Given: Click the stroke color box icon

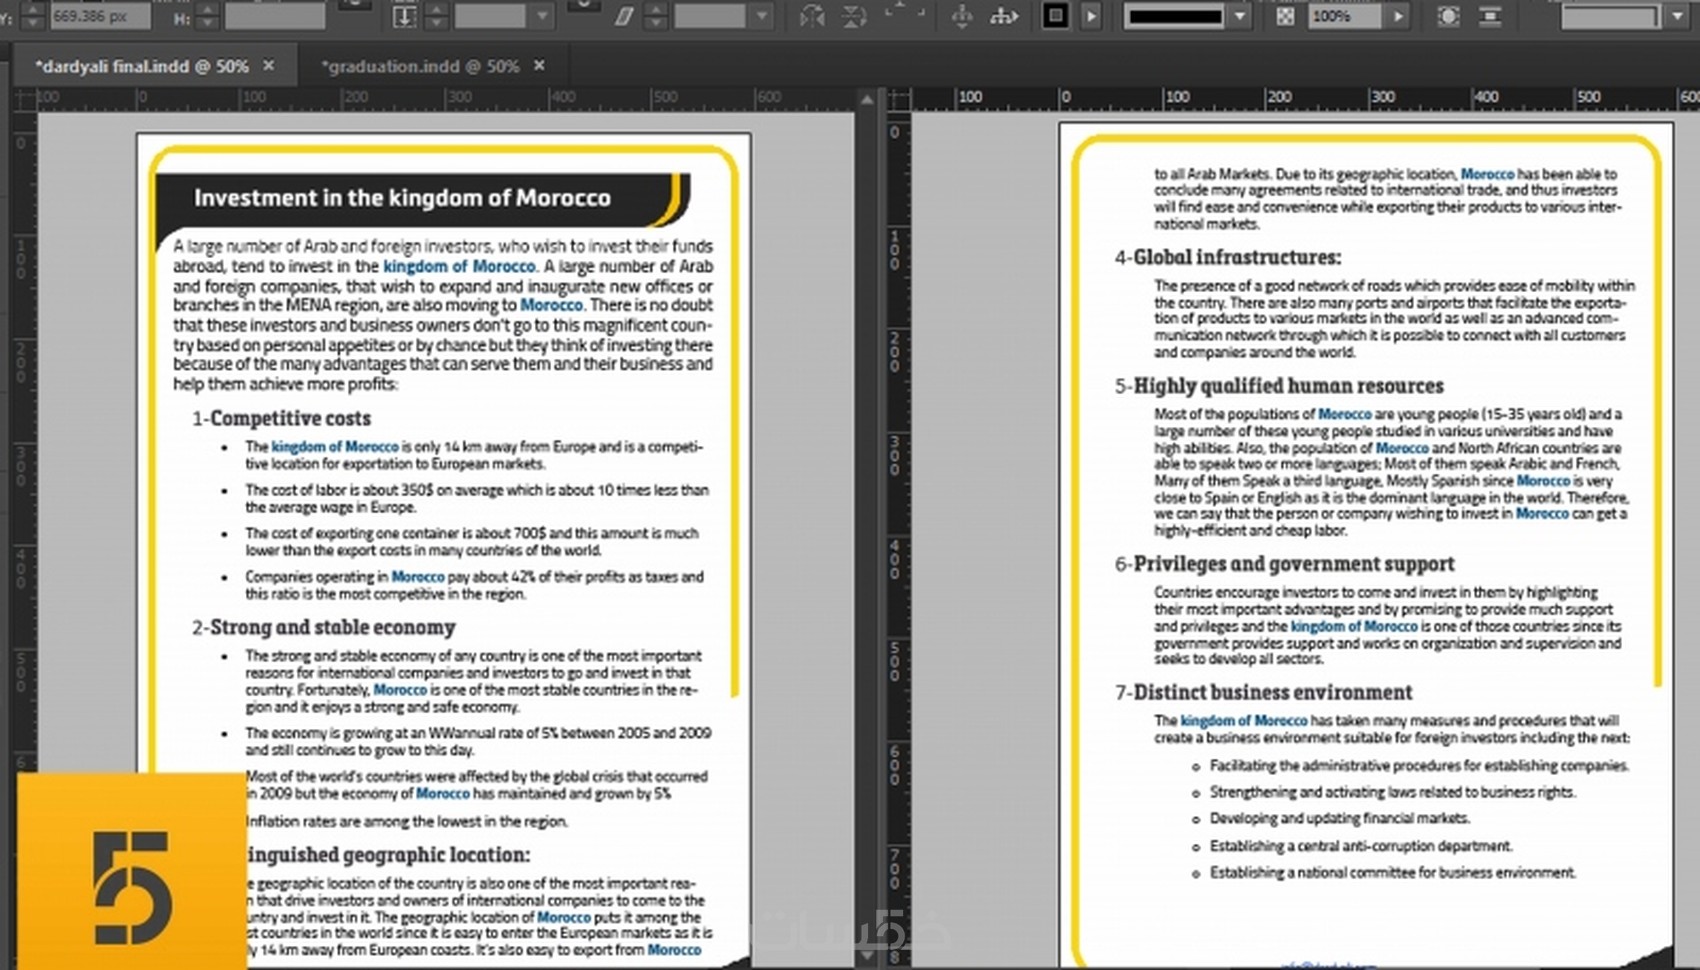Looking at the screenshot, I should pos(1055,16).
